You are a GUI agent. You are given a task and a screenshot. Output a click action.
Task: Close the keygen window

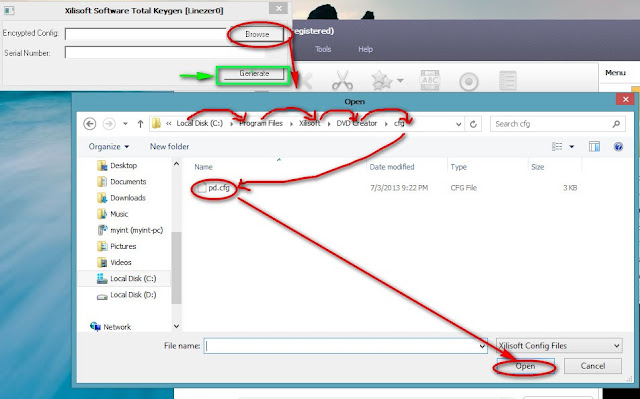click(278, 8)
